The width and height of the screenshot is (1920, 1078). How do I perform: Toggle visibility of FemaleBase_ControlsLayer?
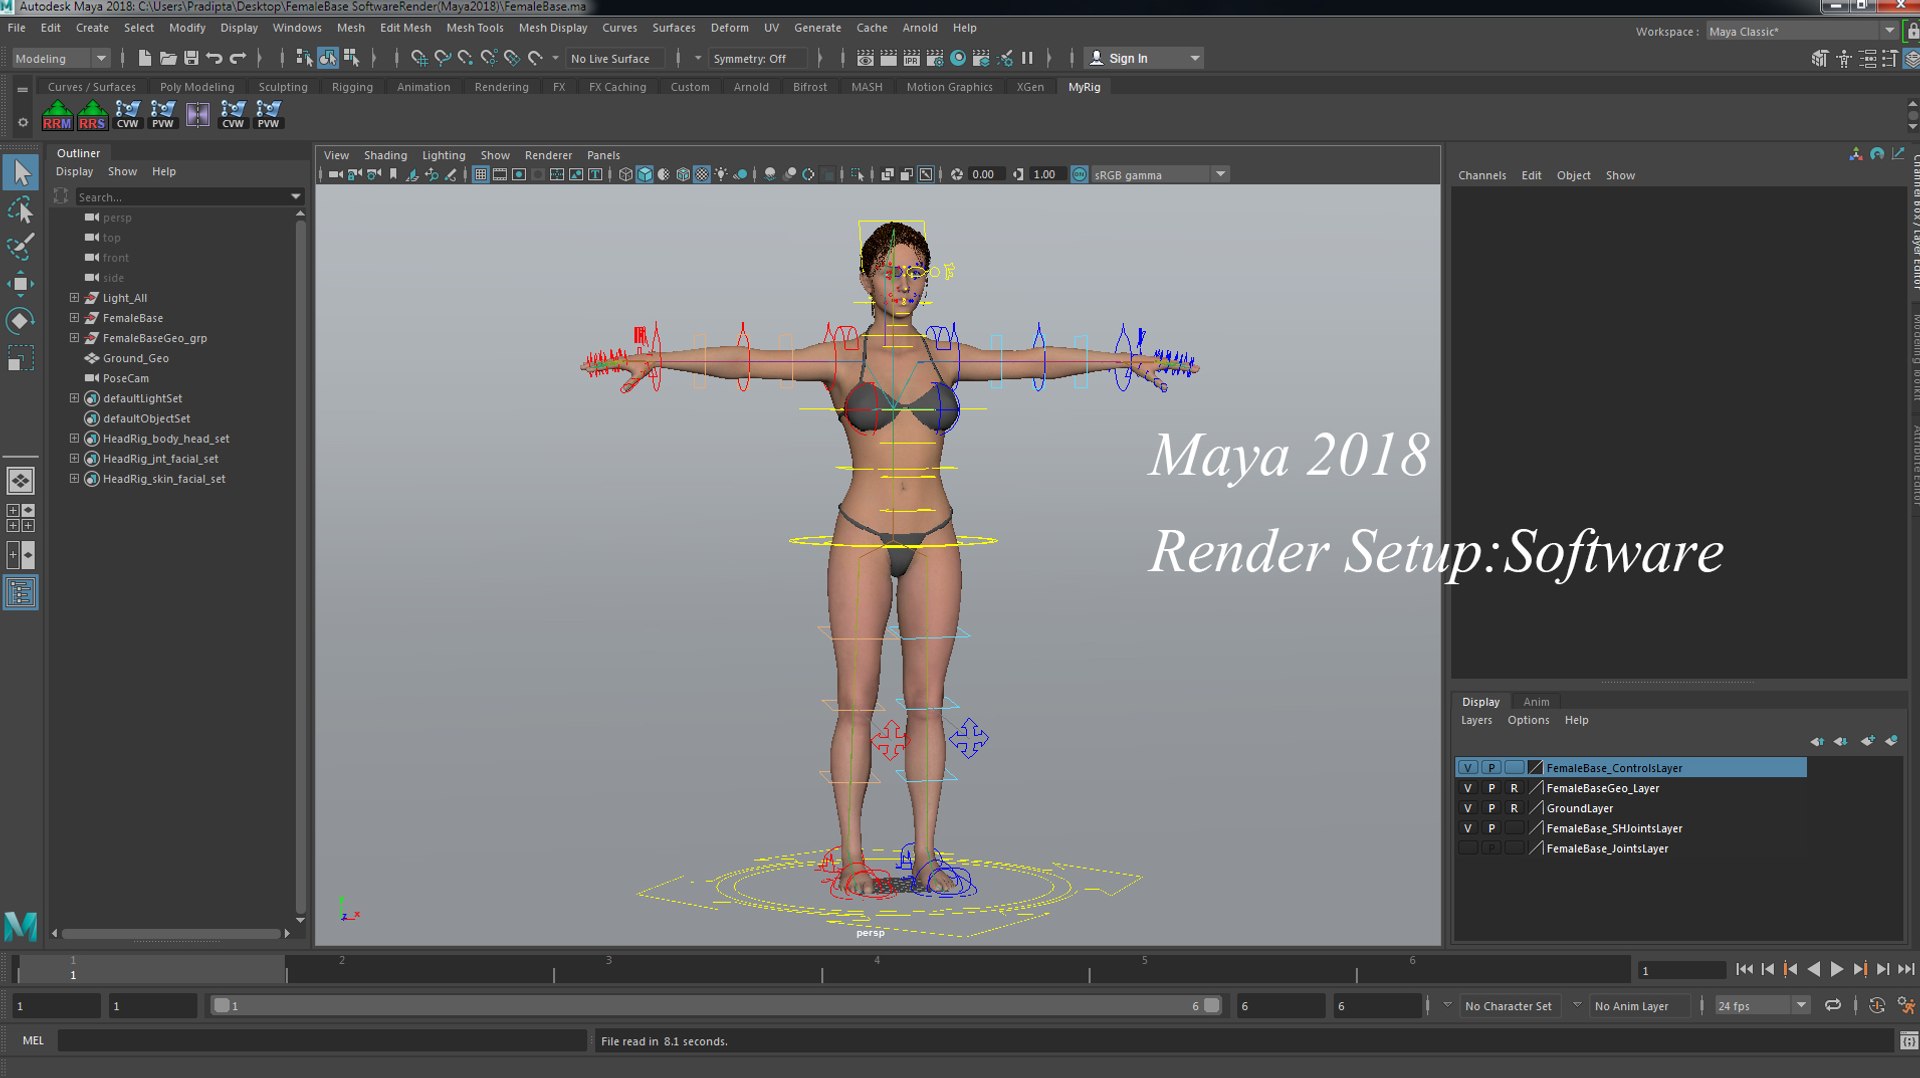[x=1467, y=767]
